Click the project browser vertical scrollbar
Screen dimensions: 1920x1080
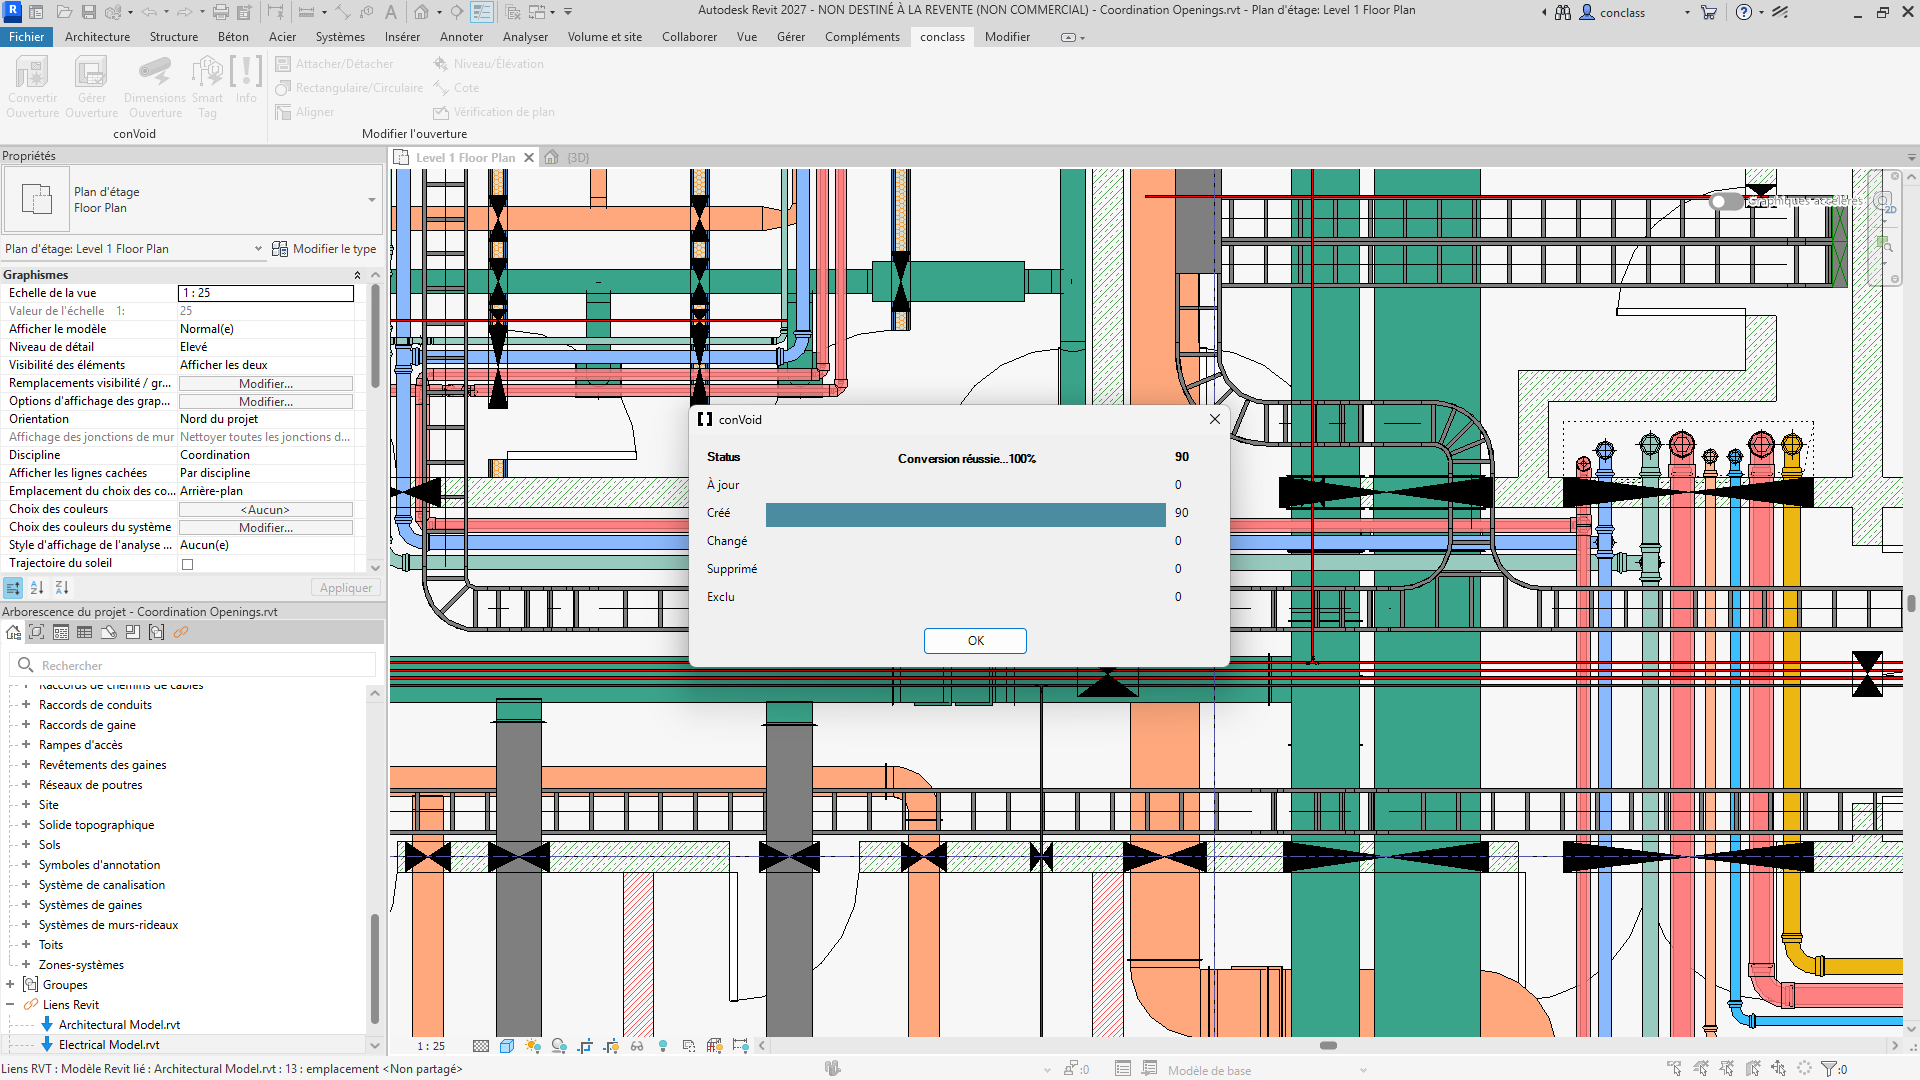375,968
